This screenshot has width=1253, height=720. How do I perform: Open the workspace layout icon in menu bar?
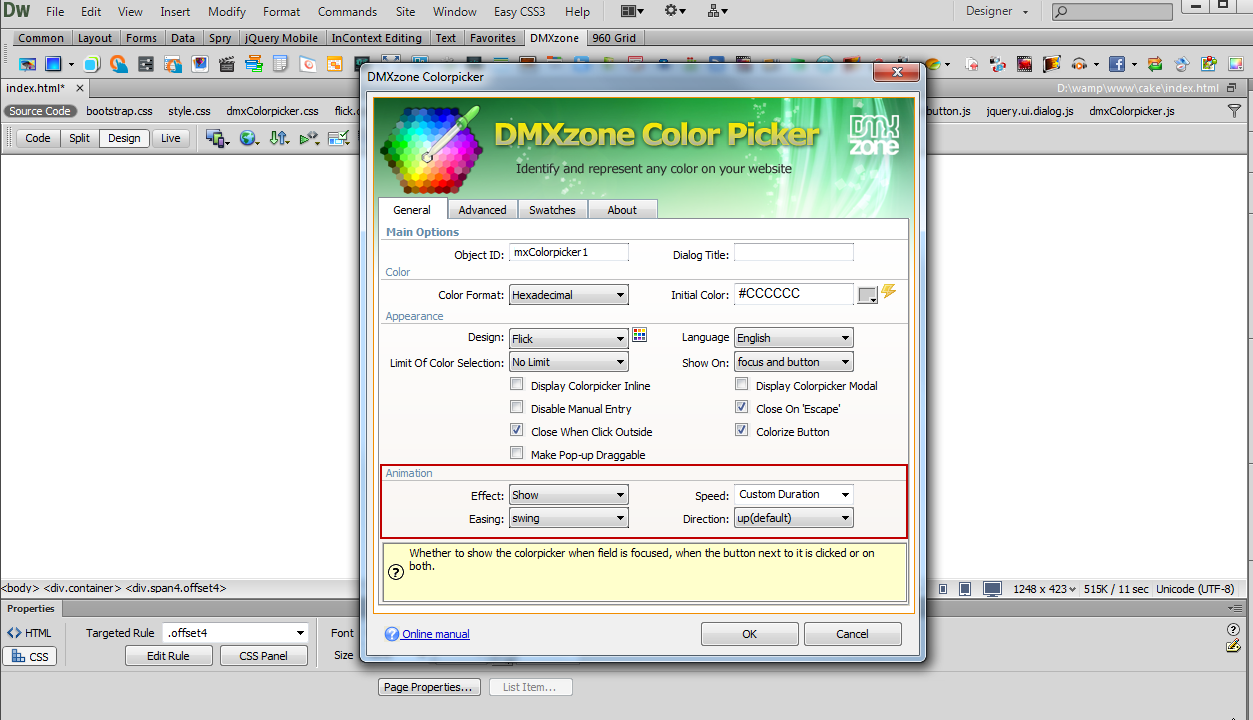(632, 11)
